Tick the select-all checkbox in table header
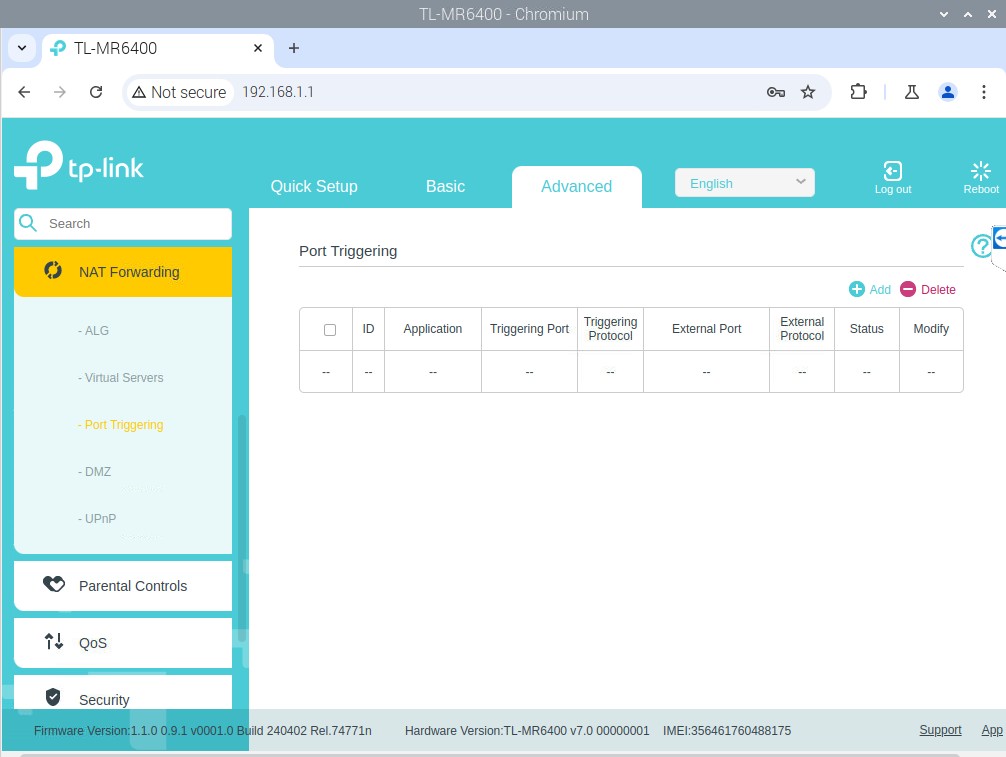 330,329
